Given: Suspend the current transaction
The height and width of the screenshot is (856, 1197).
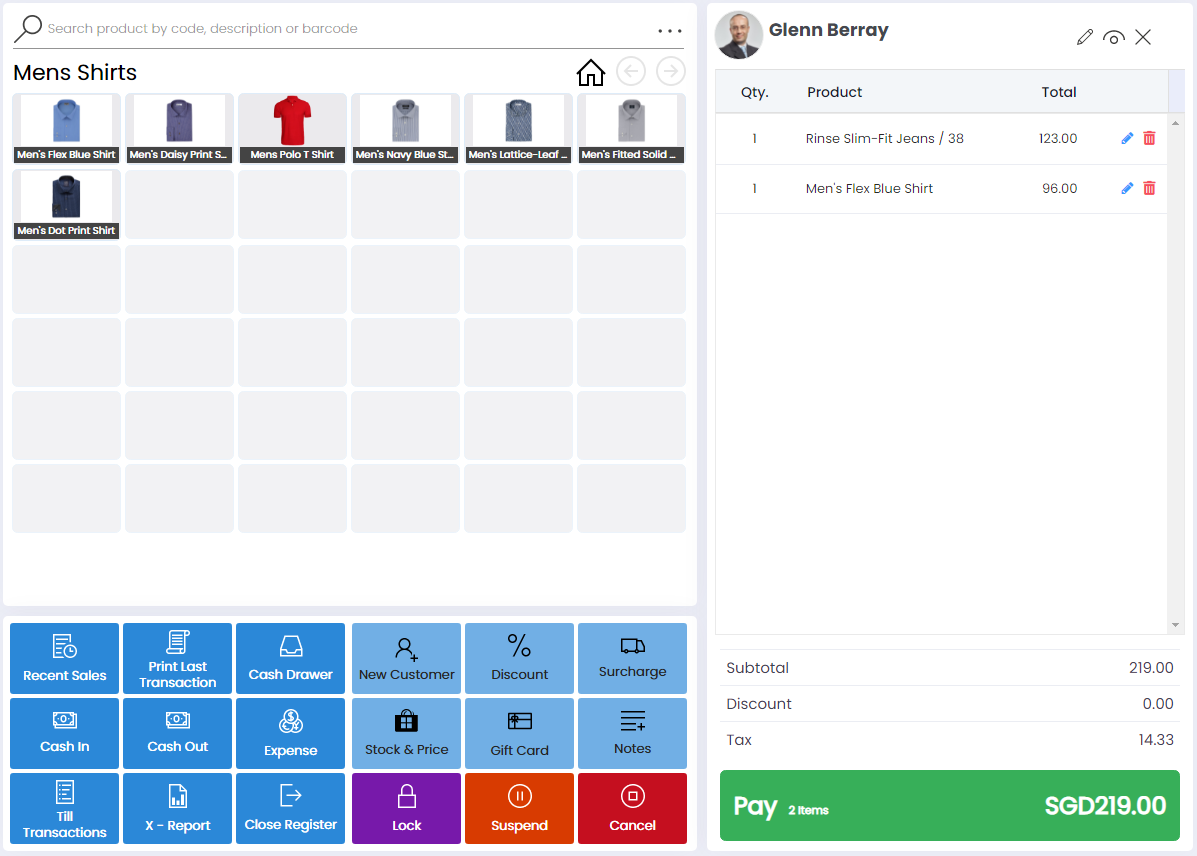Looking at the screenshot, I should 519,808.
